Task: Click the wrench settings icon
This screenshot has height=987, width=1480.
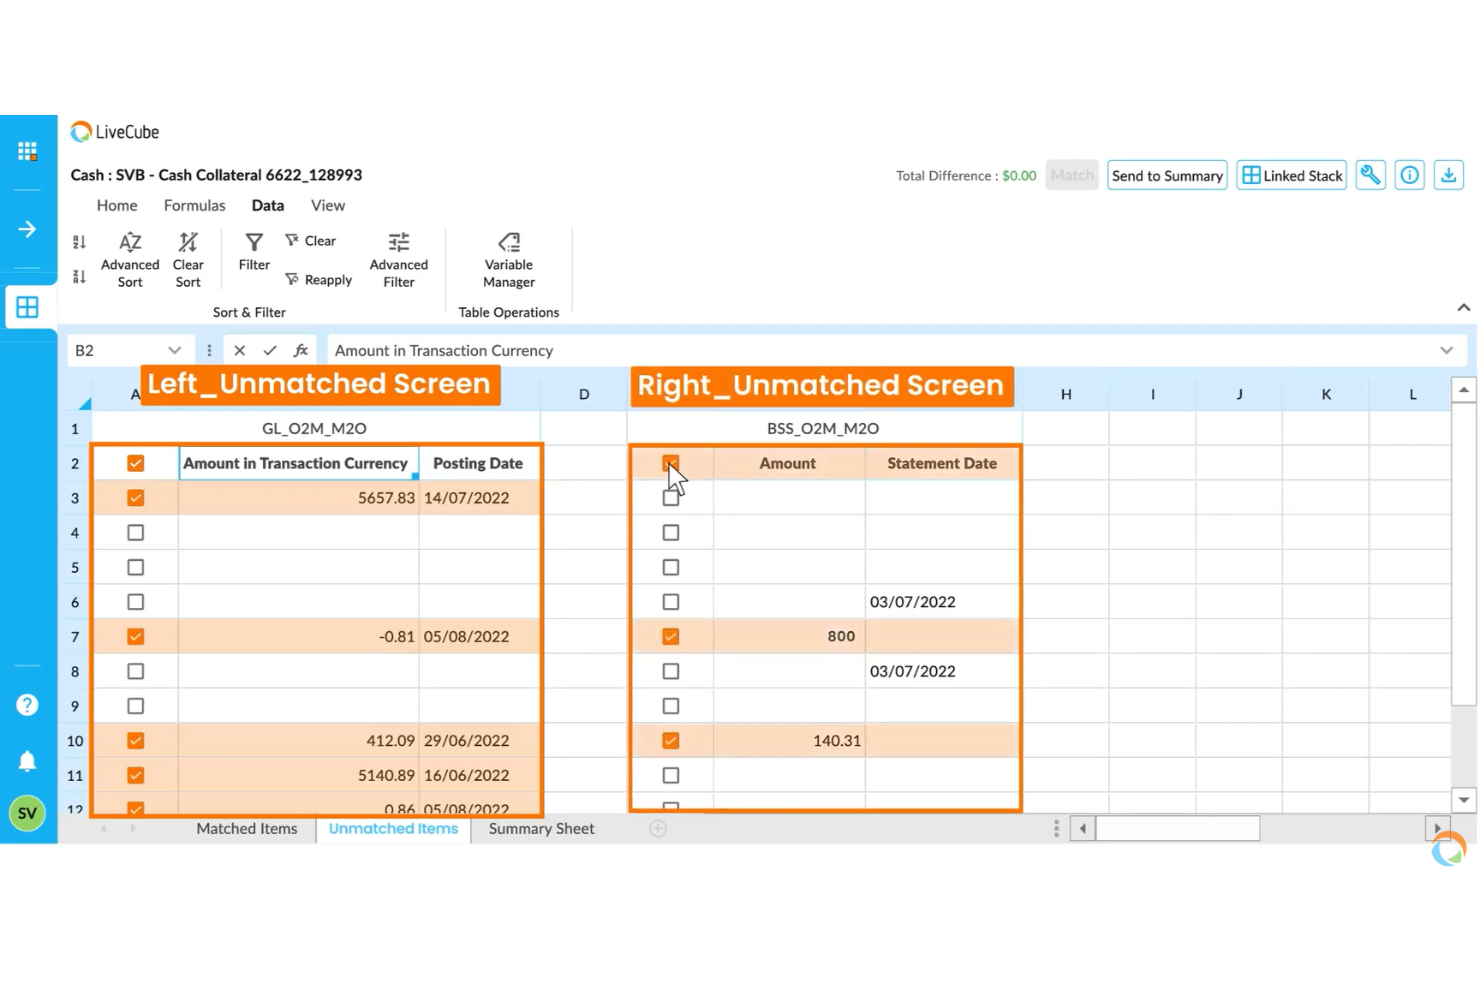Action: [1370, 175]
